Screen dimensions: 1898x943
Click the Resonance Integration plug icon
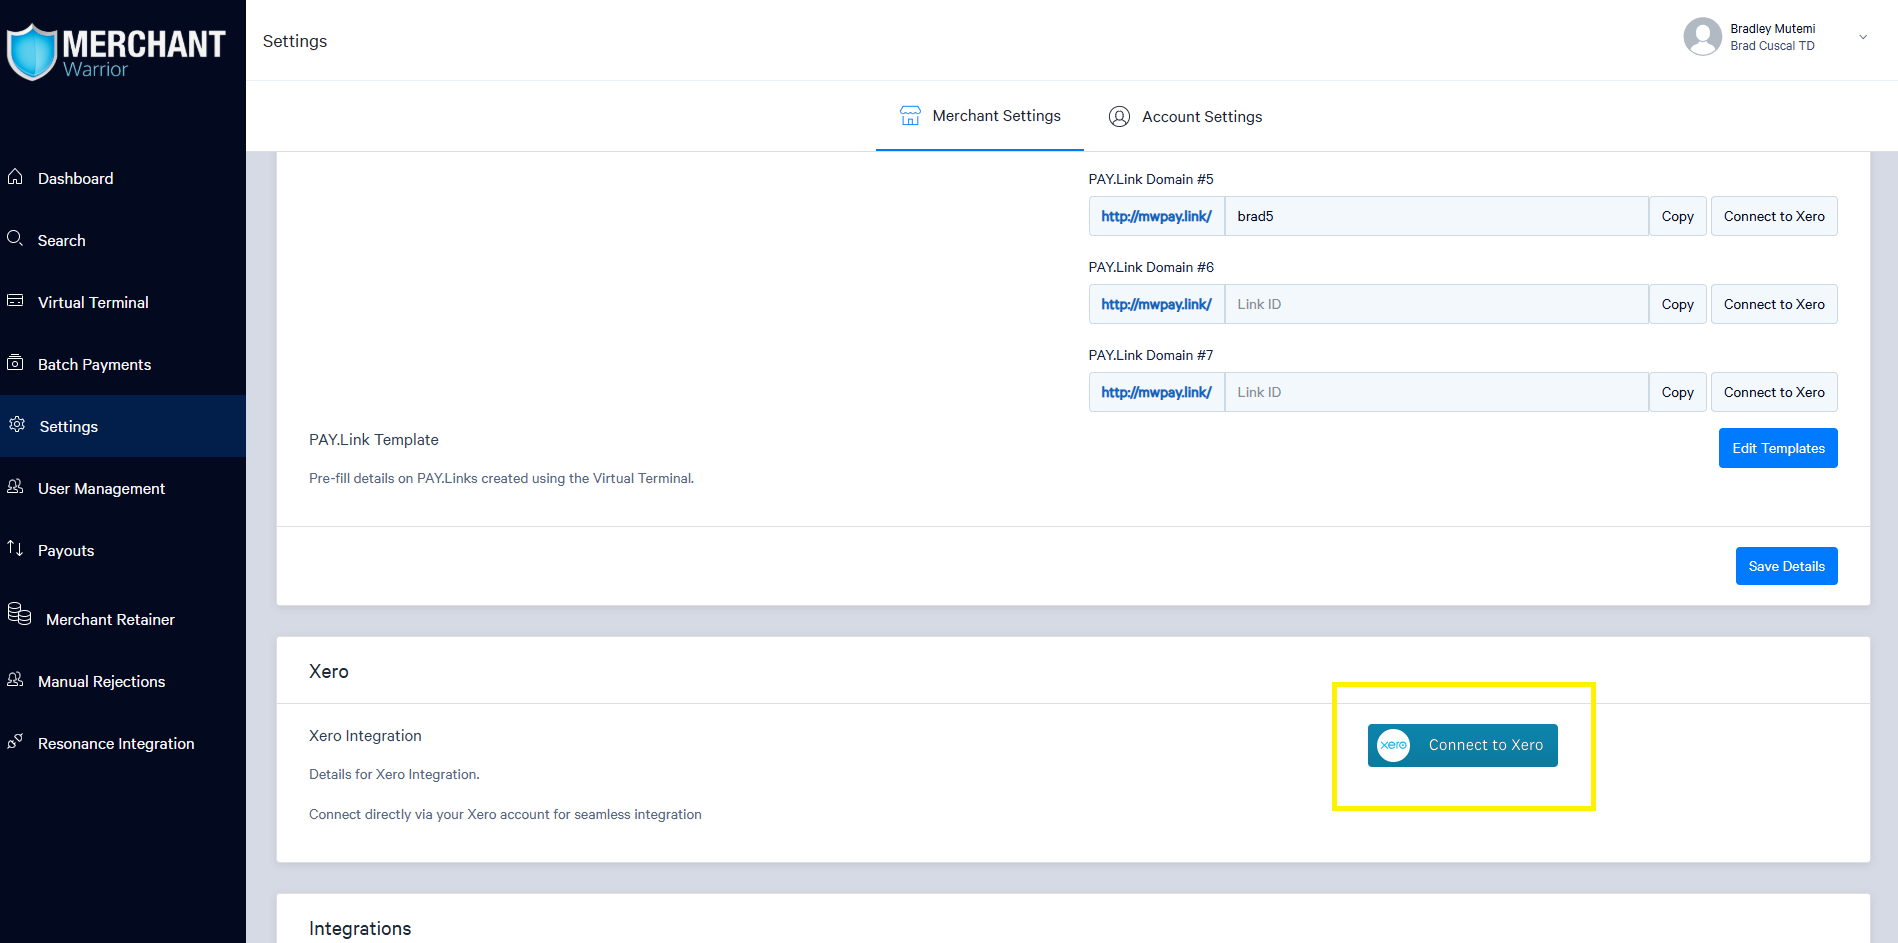[15, 741]
